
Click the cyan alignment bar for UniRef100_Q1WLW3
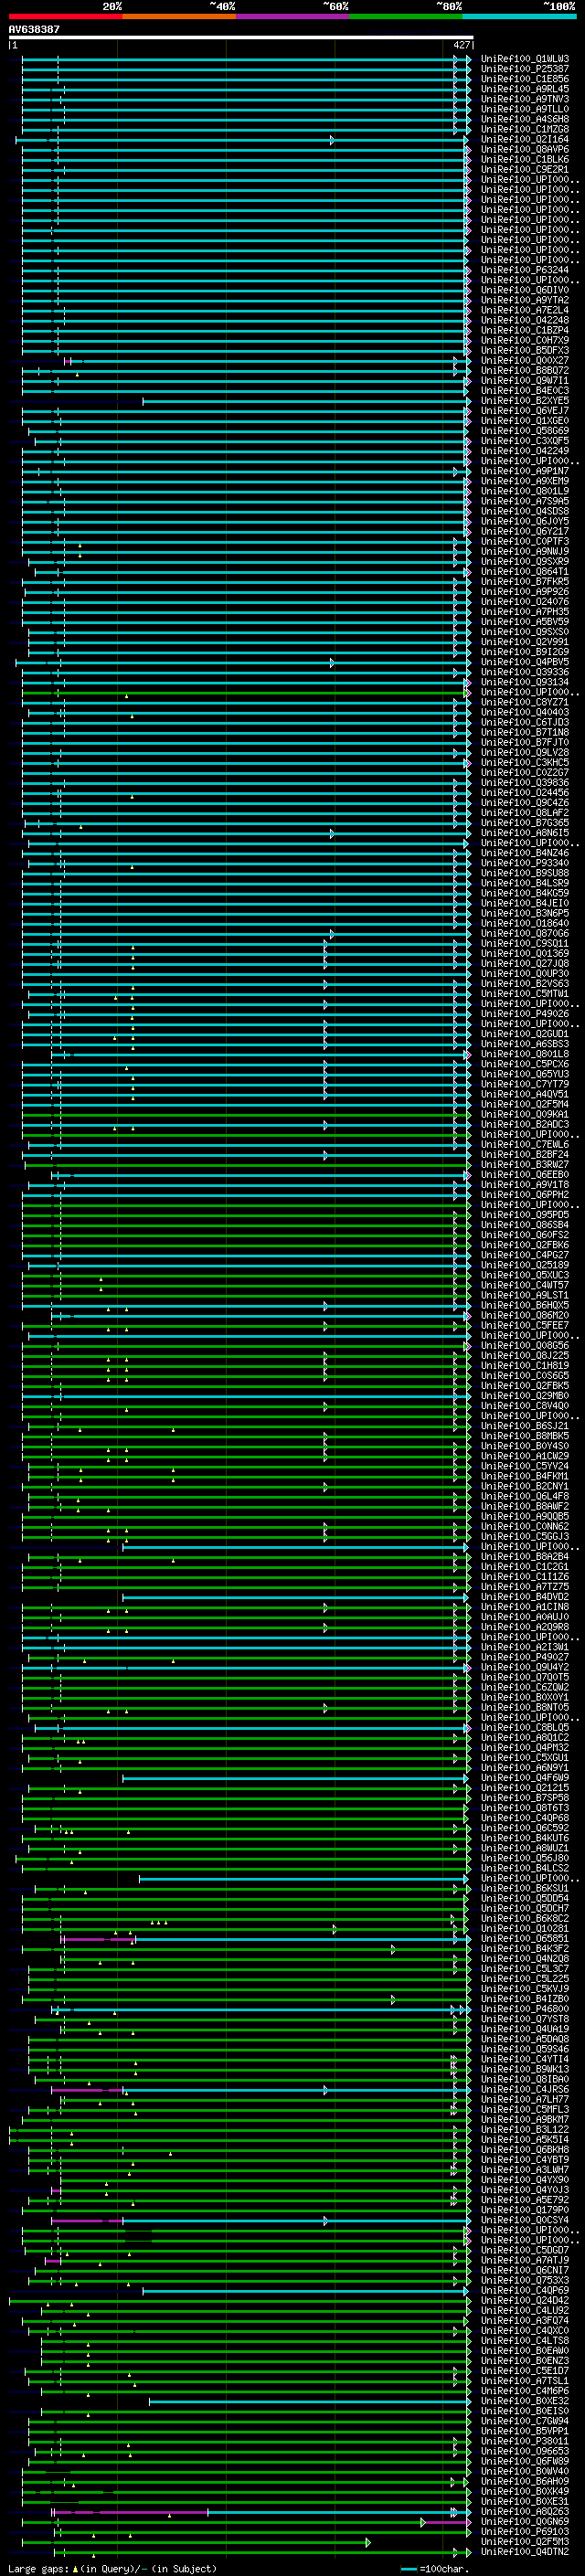240,59
